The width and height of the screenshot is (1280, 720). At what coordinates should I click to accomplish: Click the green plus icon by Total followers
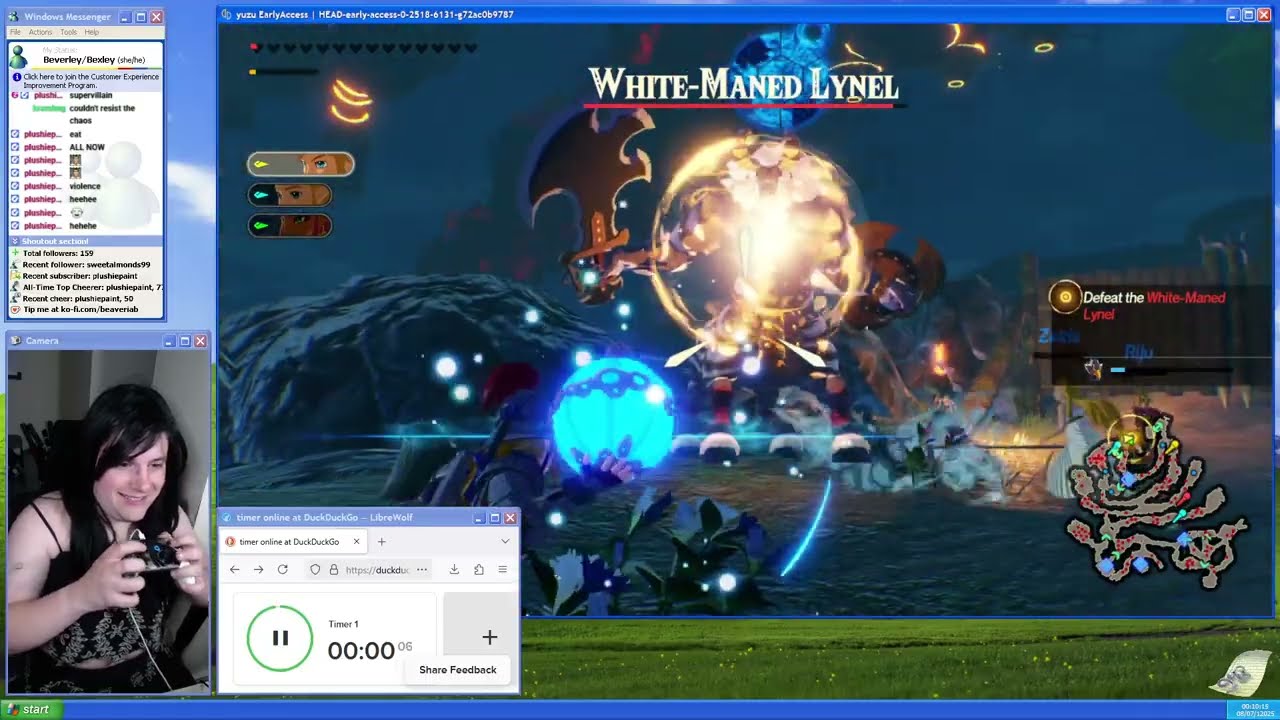click(15, 253)
